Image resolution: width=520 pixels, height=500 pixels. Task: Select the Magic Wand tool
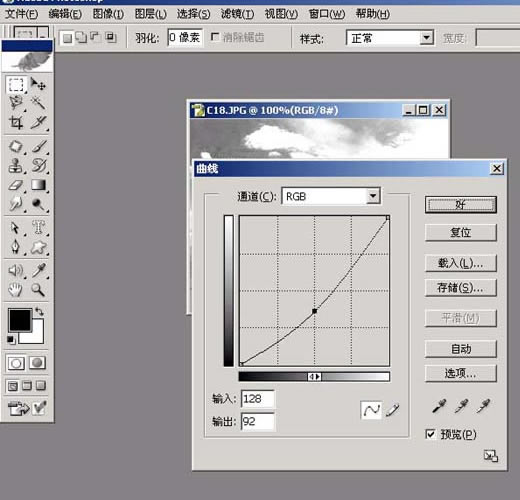[x=38, y=103]
